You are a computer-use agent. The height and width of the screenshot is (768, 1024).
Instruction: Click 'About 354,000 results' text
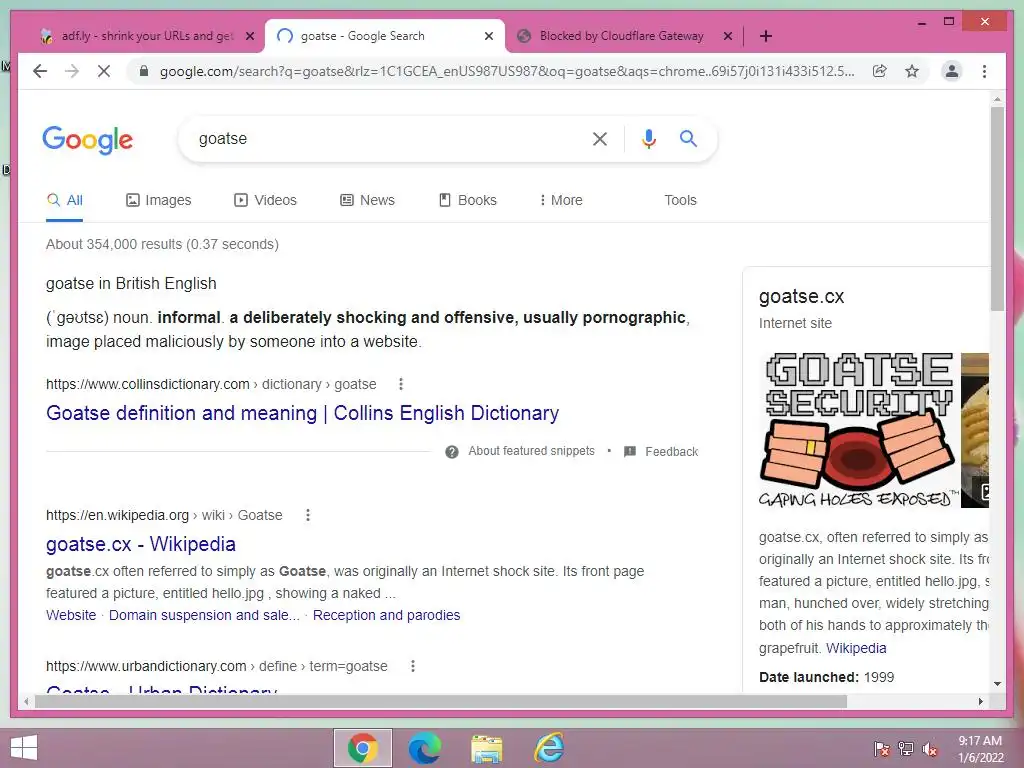click(x=162, y=244)
